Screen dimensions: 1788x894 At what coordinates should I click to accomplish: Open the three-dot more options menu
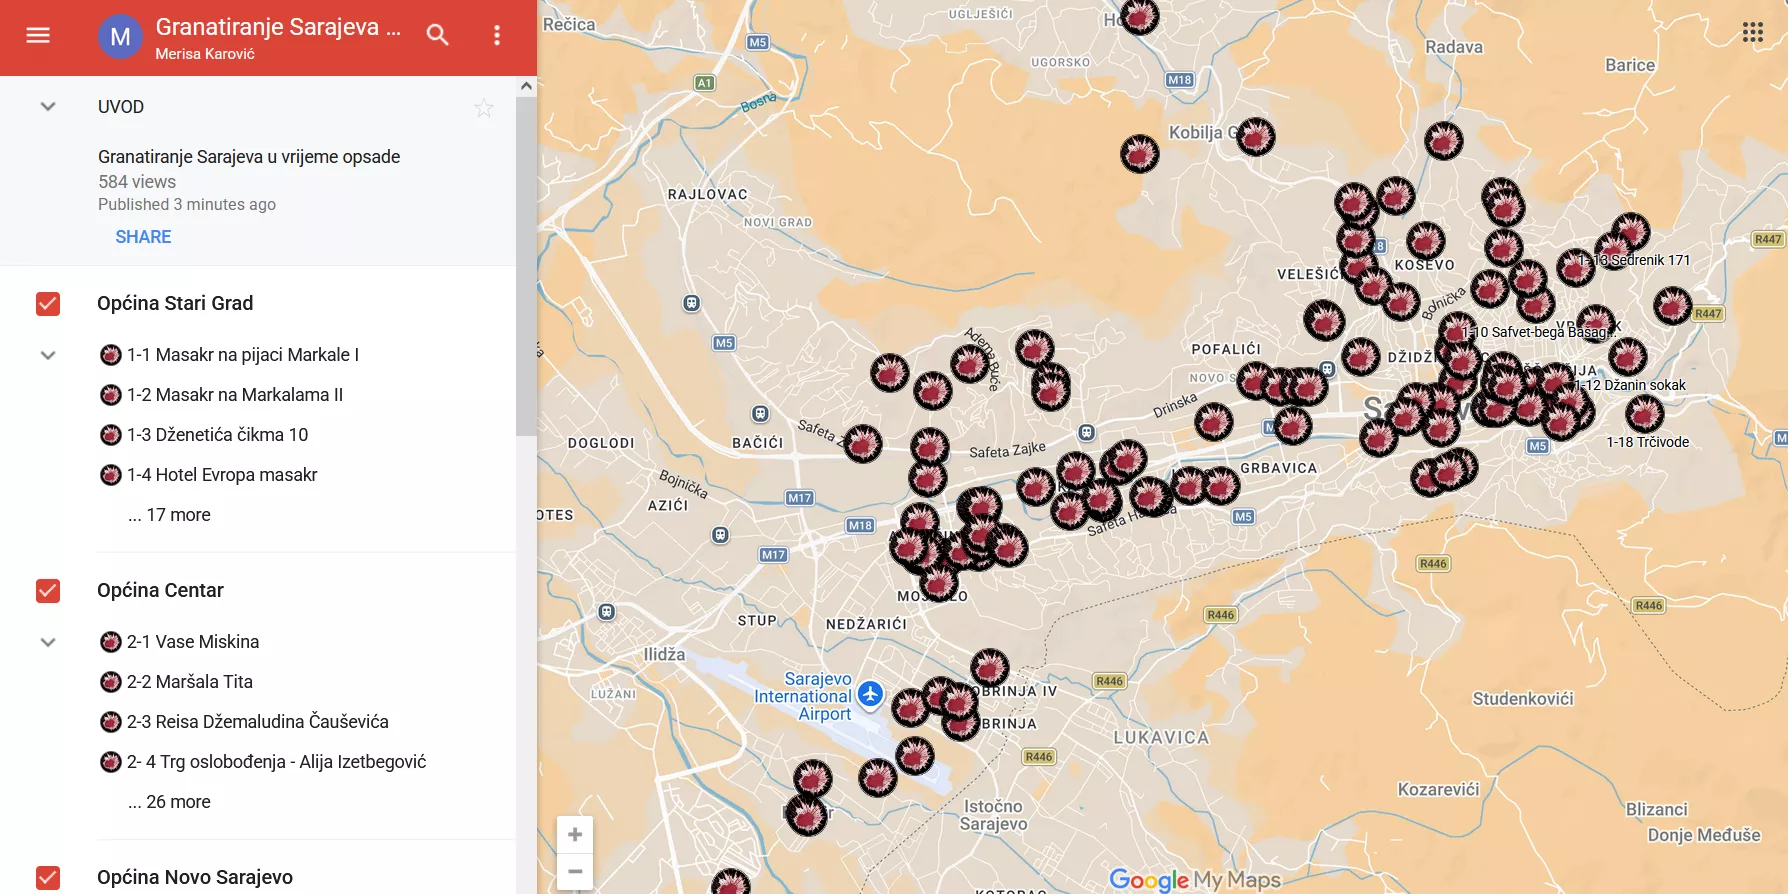click(497, 36)
